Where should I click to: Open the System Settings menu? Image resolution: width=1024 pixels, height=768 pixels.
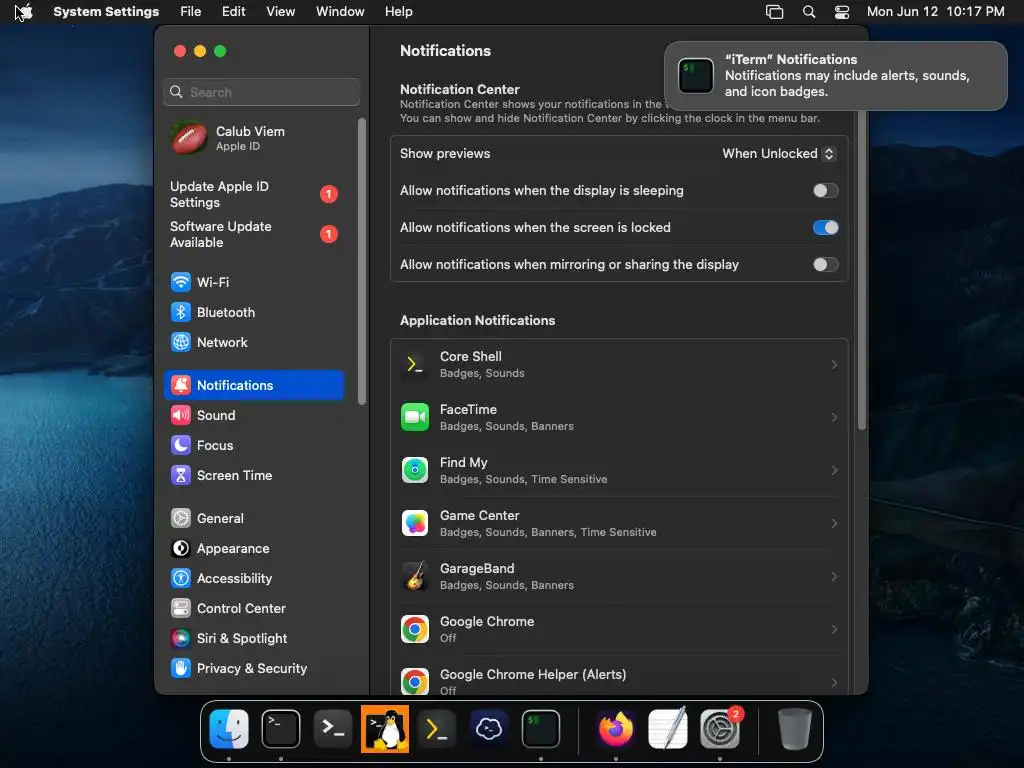click(x=106, y=12)
